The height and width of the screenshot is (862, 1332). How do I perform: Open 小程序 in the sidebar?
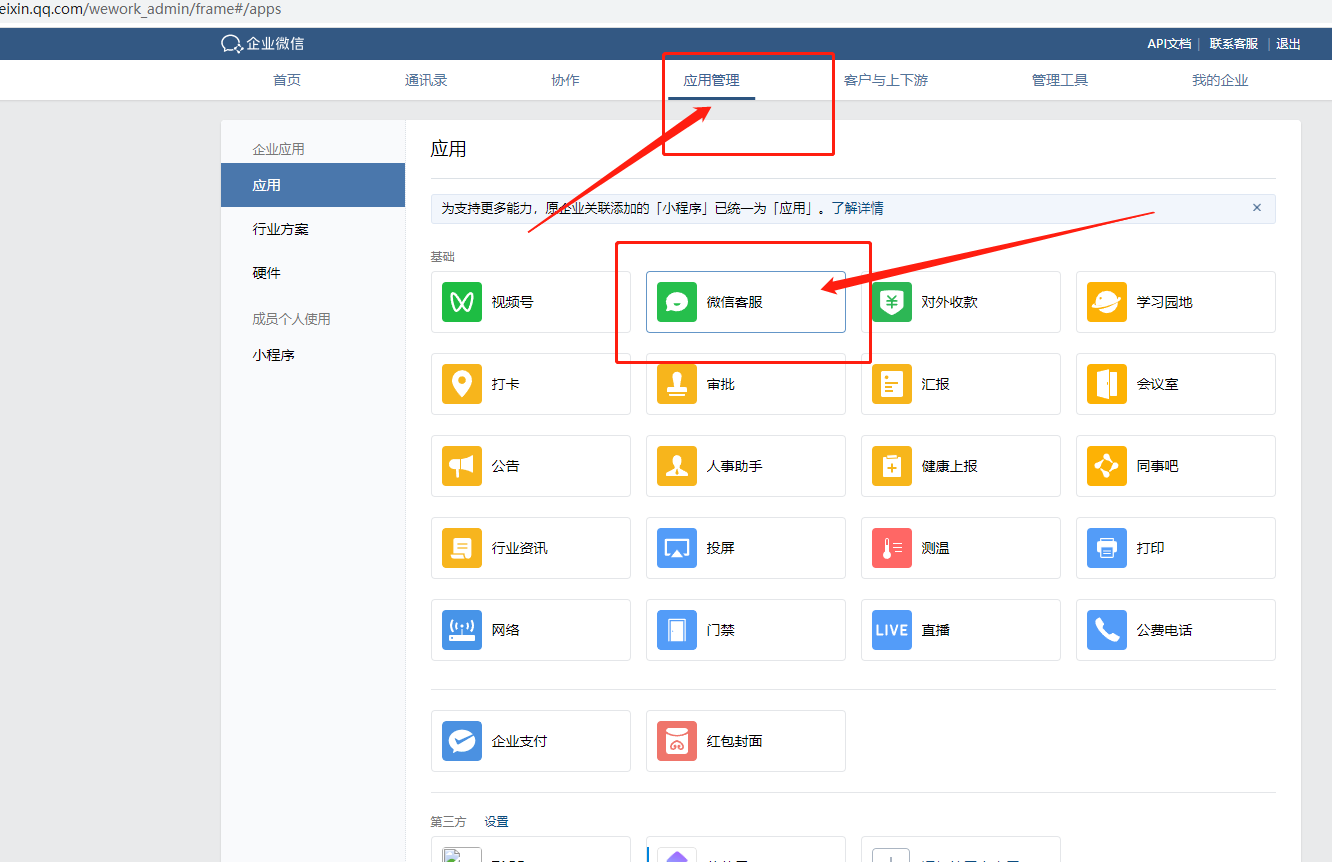[274, 355]
